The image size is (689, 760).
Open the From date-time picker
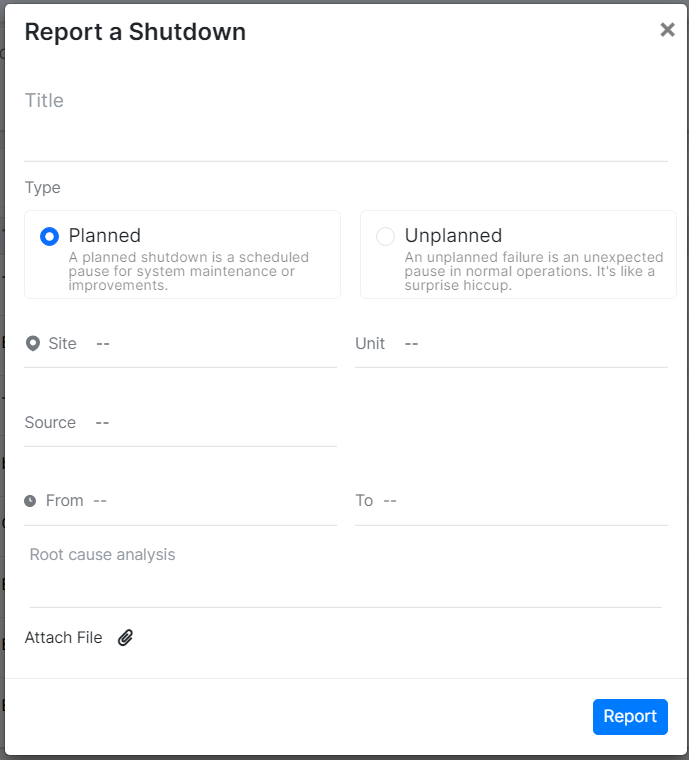pos(180,501)
